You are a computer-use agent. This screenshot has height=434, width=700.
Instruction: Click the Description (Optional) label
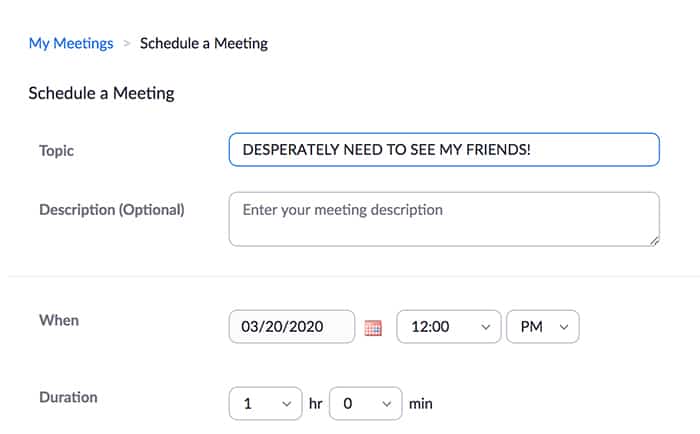(112, 210)
